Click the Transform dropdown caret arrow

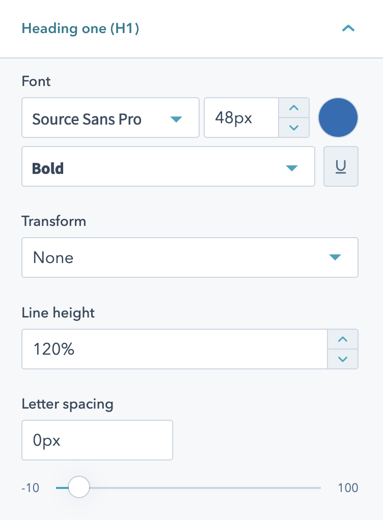(335, 257)
